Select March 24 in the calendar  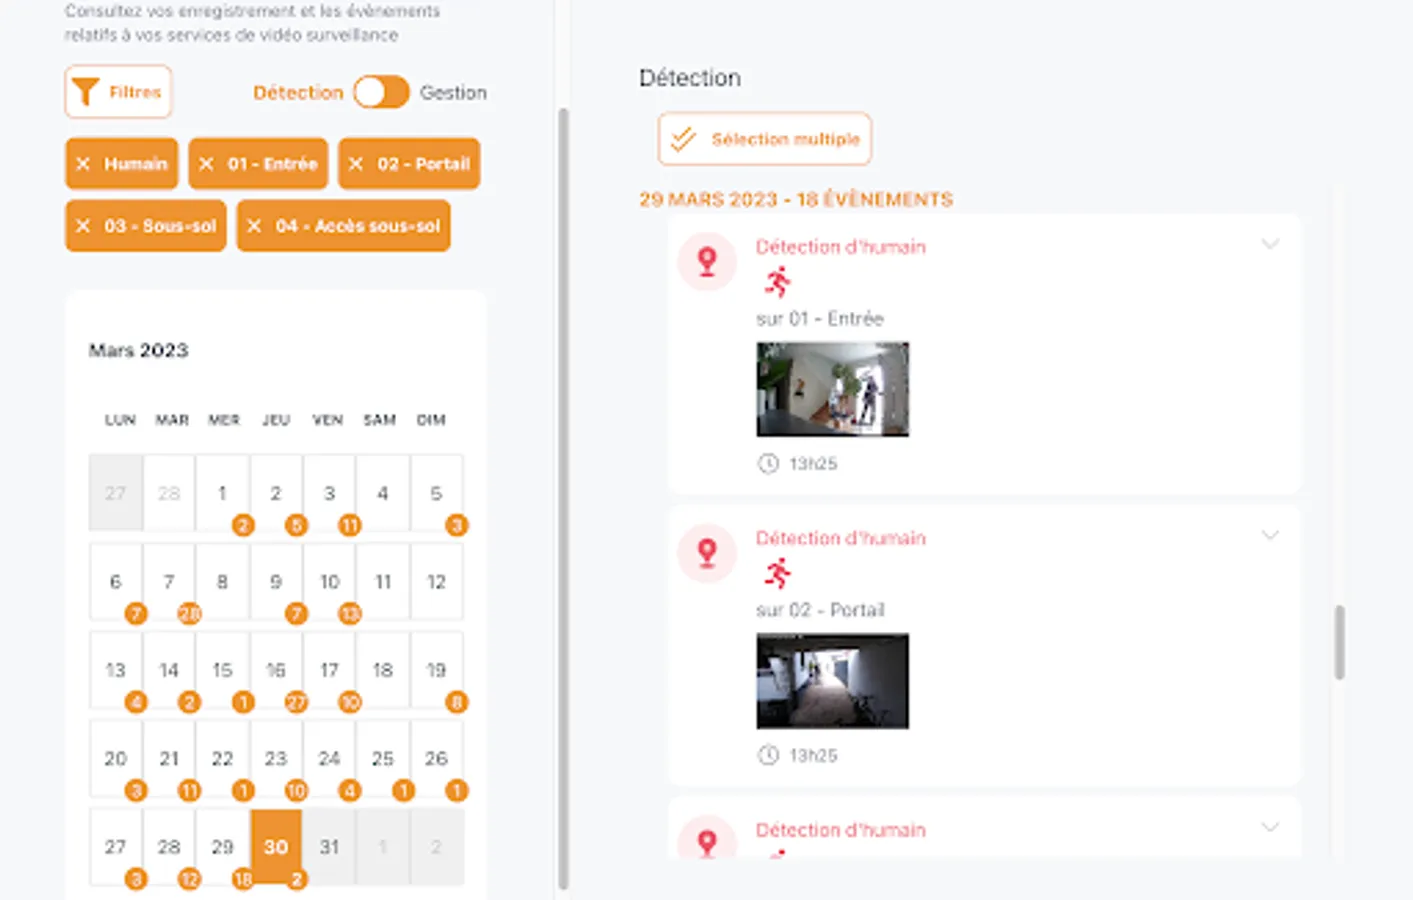pos(329,759)
